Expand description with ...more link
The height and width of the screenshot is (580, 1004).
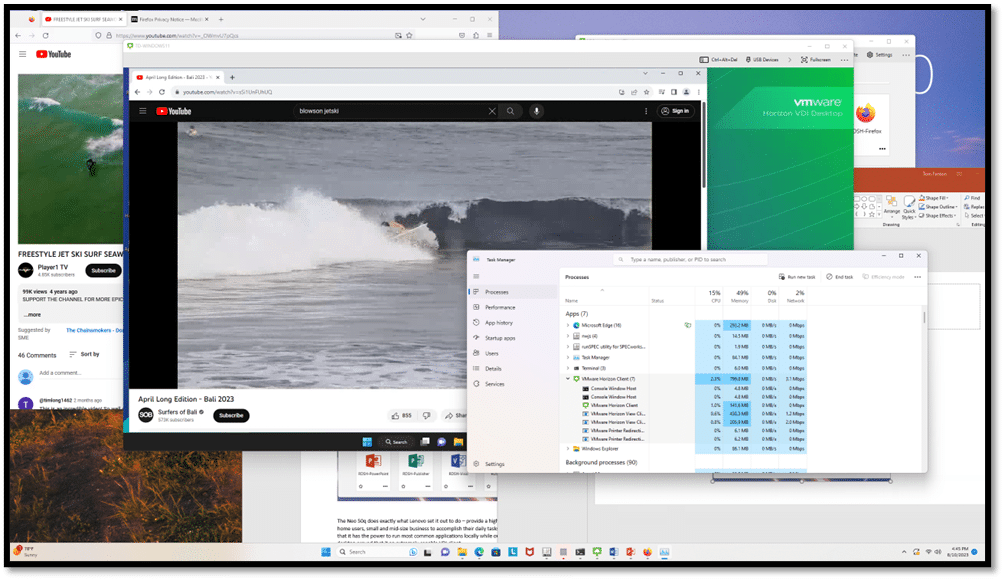point(32,315)
